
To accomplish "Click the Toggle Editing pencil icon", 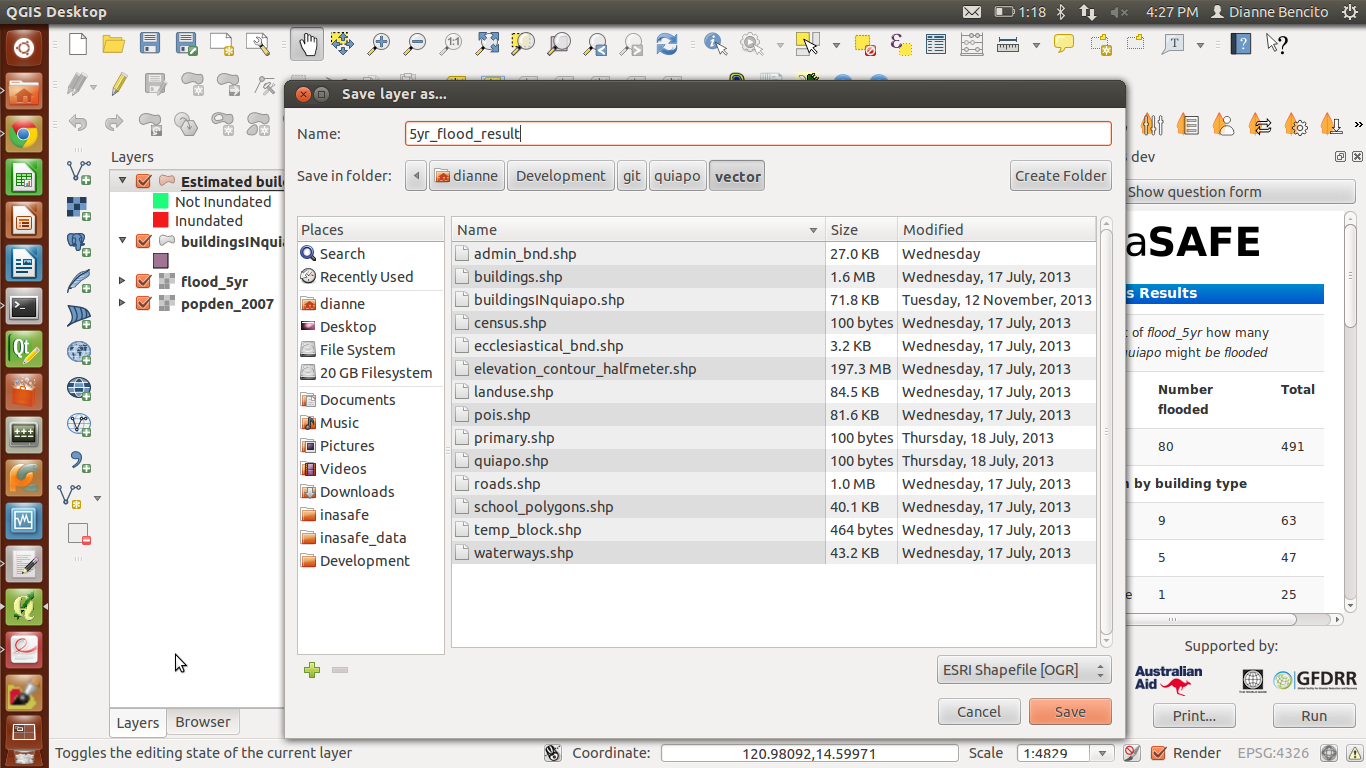I will (119, 84).
